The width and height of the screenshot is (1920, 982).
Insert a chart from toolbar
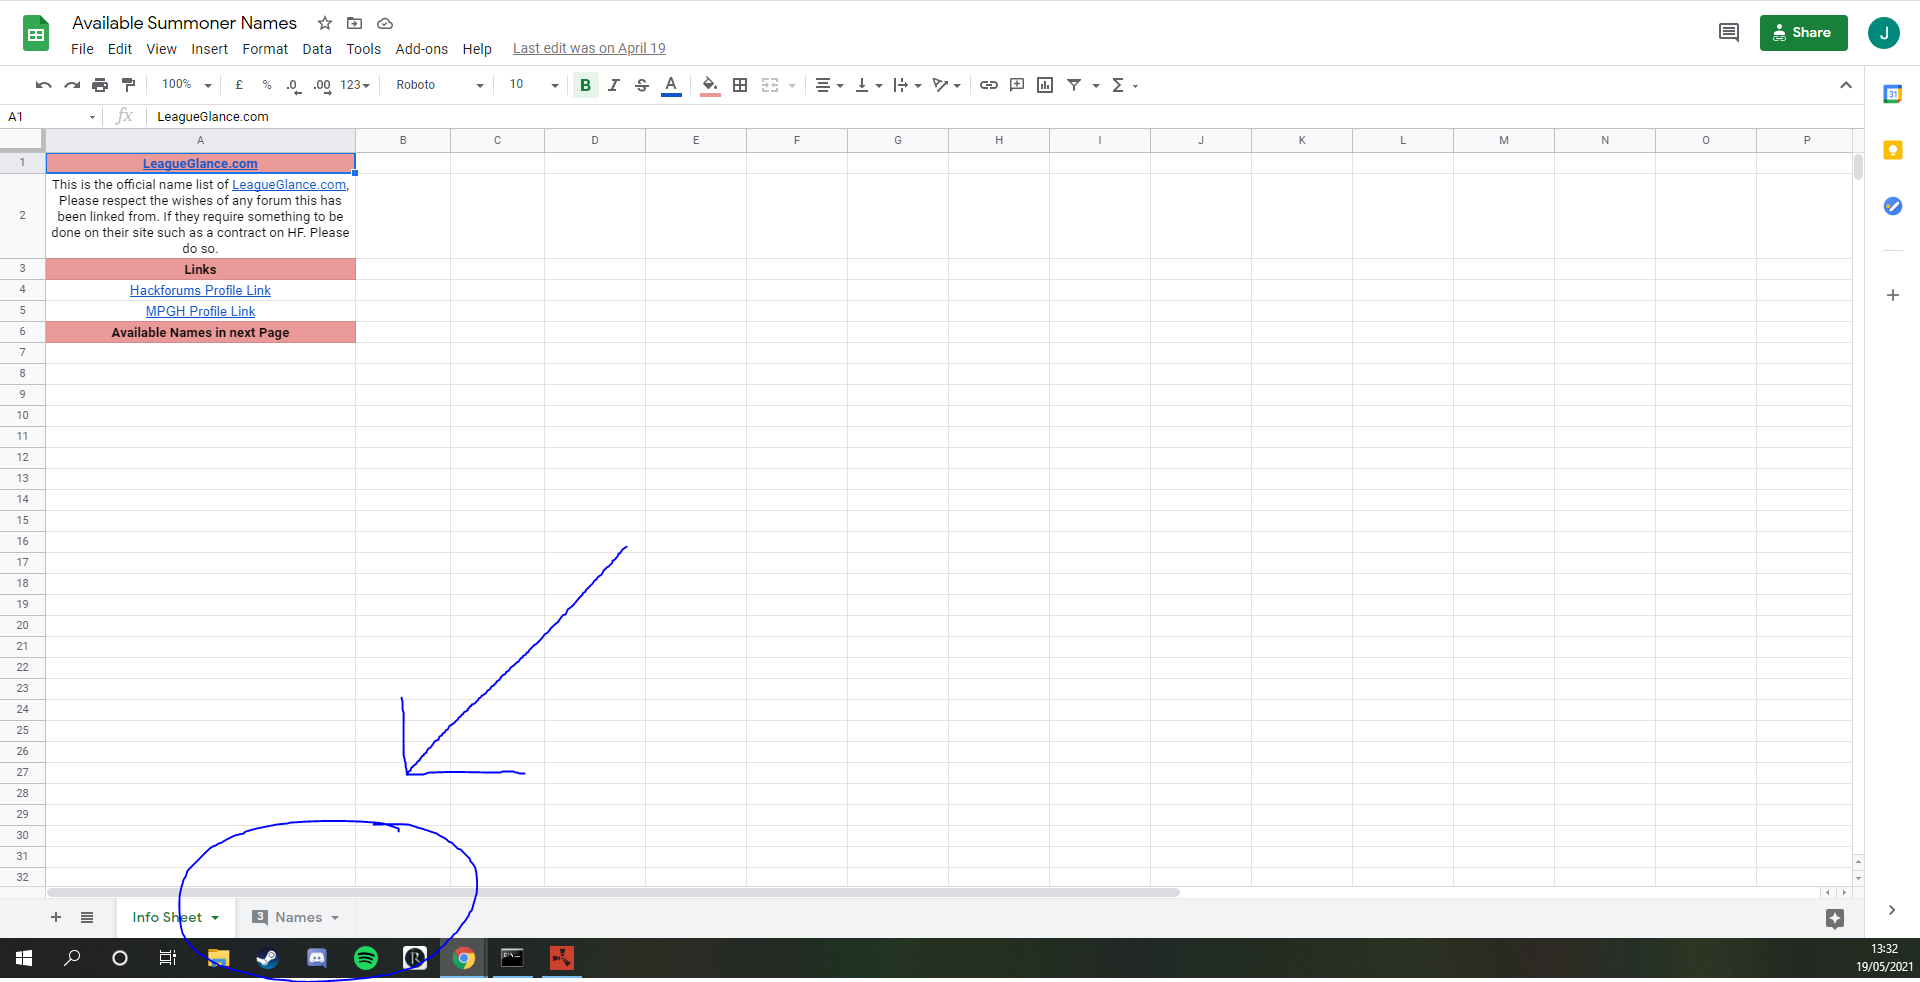[1045, 85]
